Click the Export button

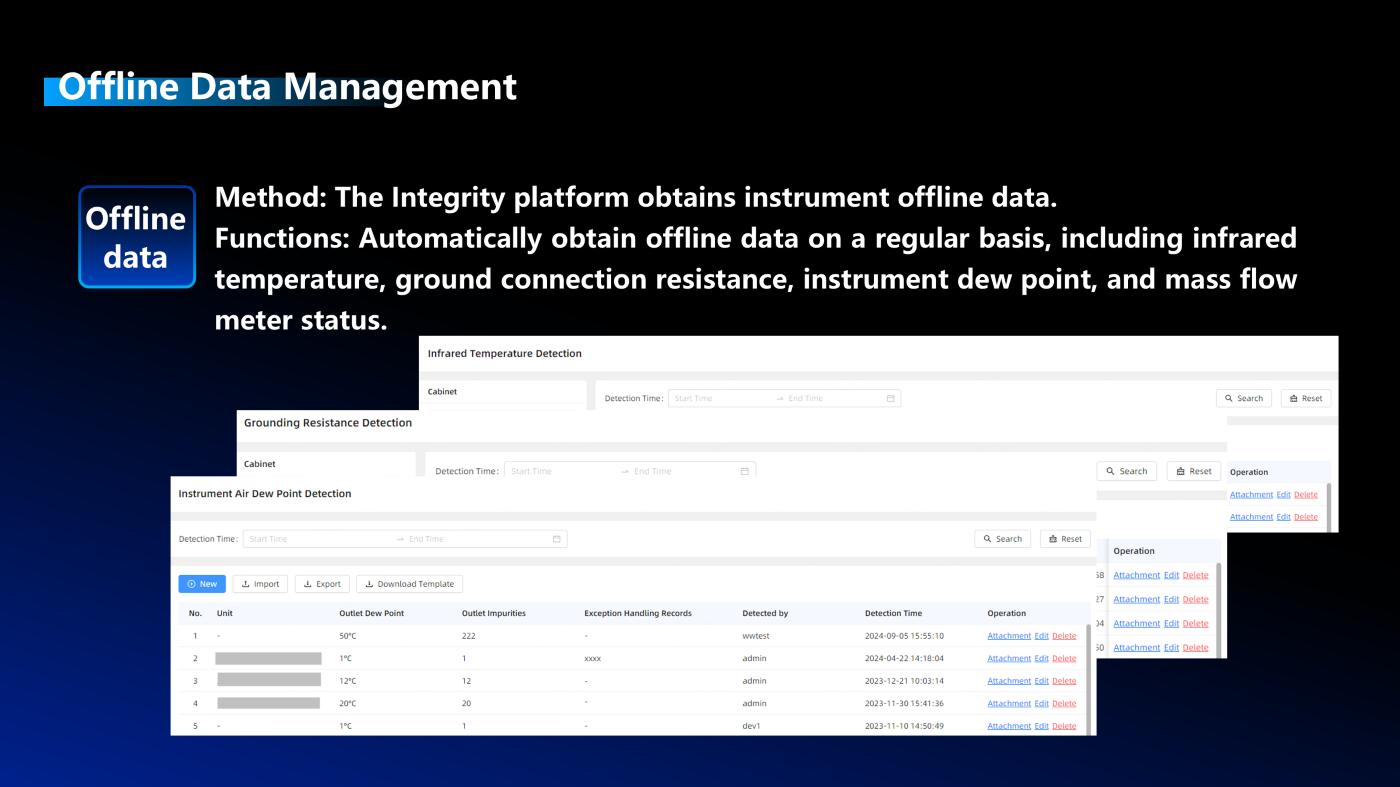click(x=322, y=584)
